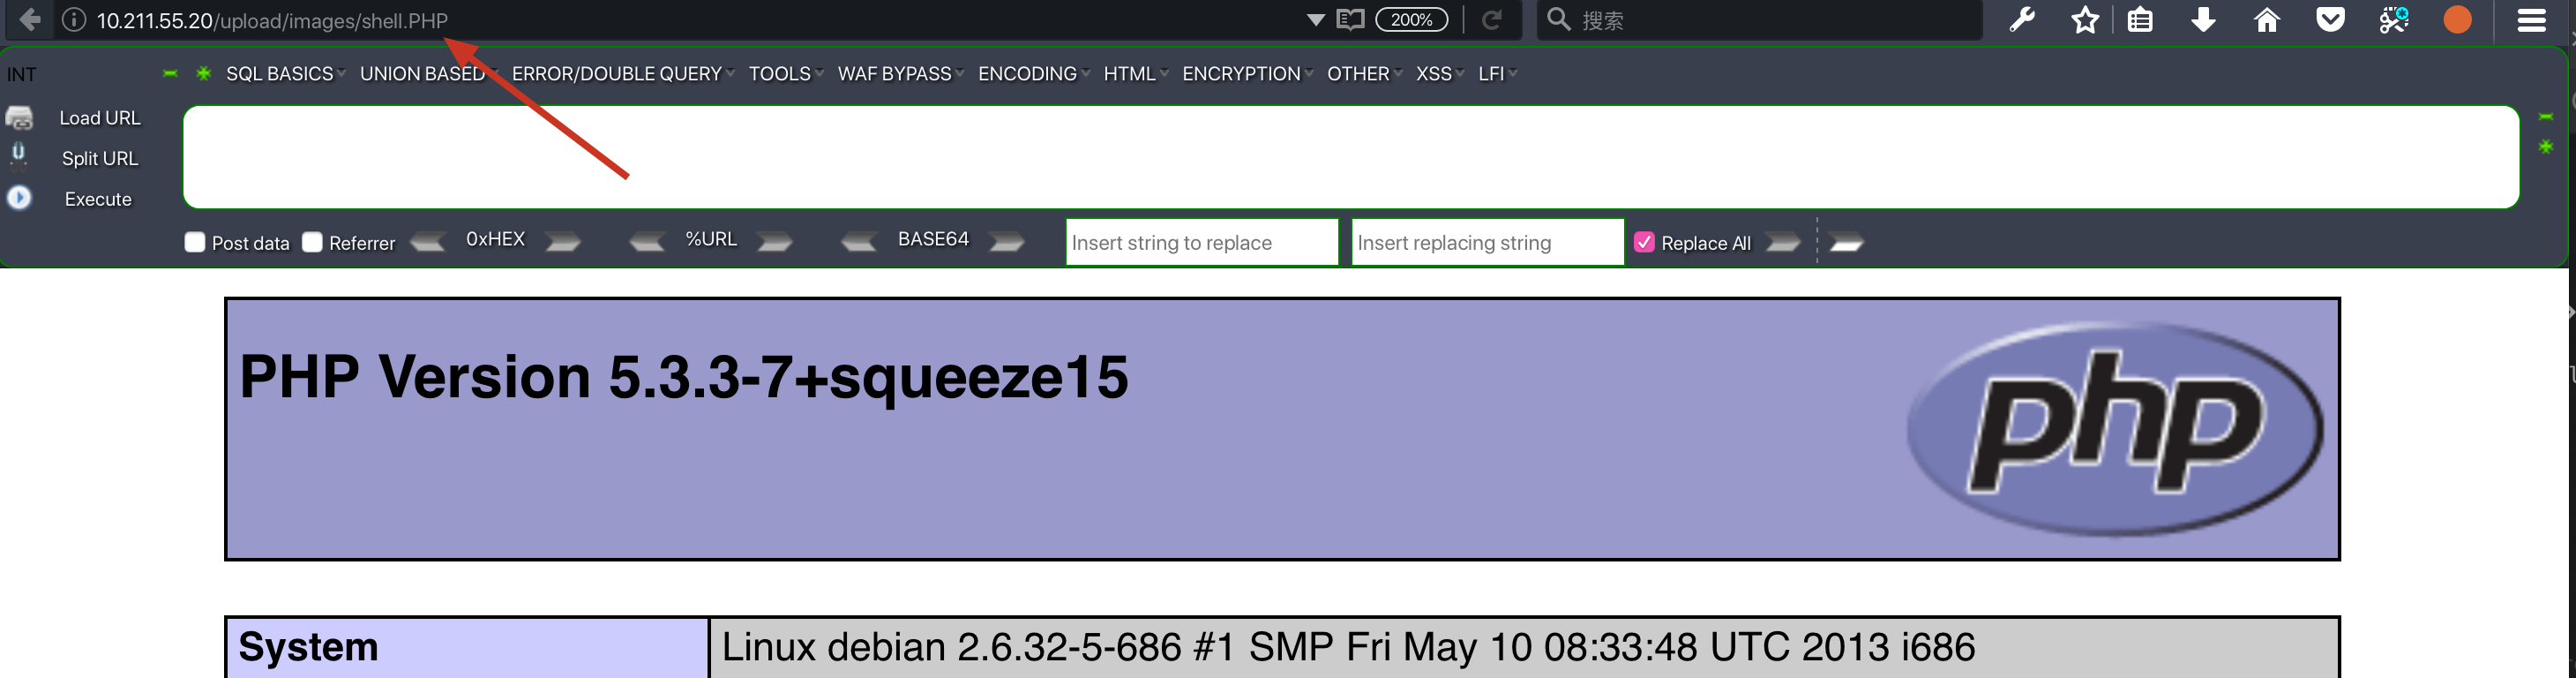This screenshot has height=678, width=2576.
Task: Enable the Post data checkbox
Action: point(195,242)
